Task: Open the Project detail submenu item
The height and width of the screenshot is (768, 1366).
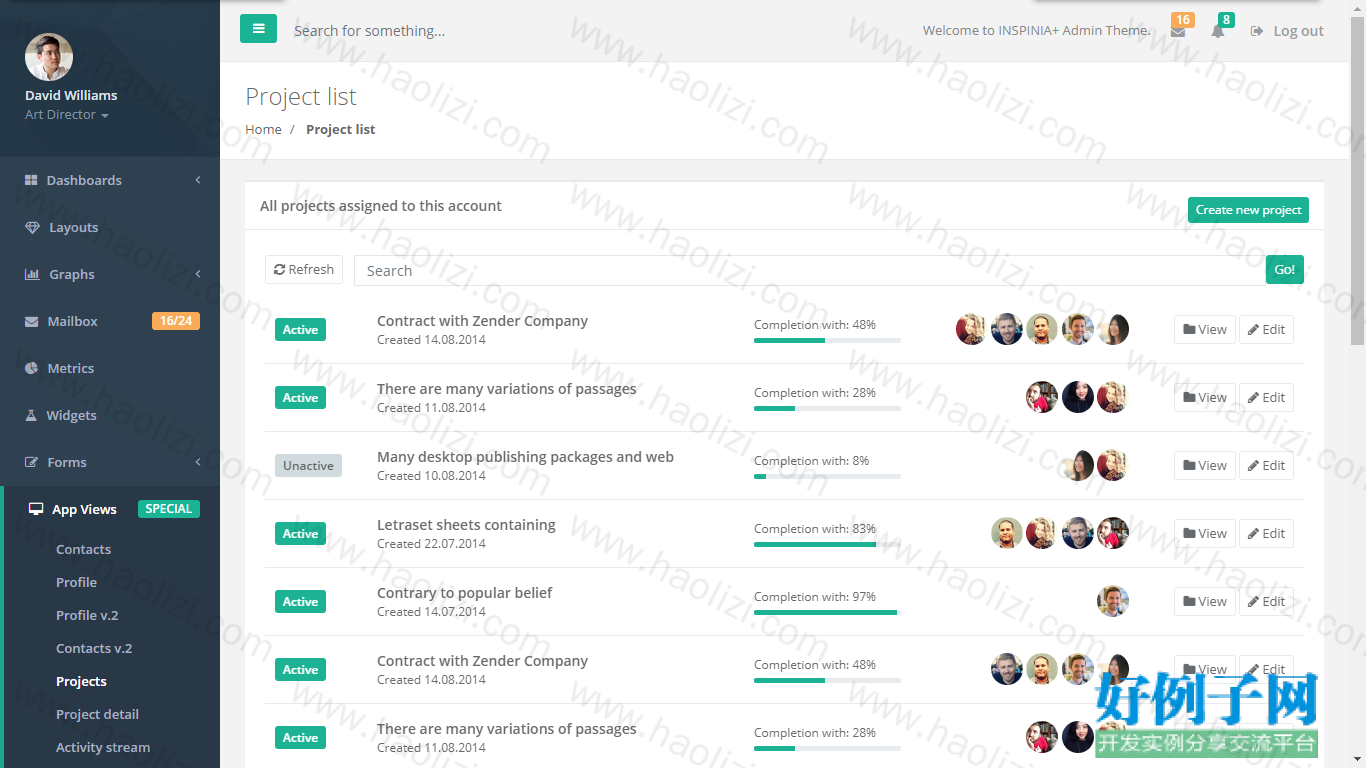Action: tap(97, 714)
